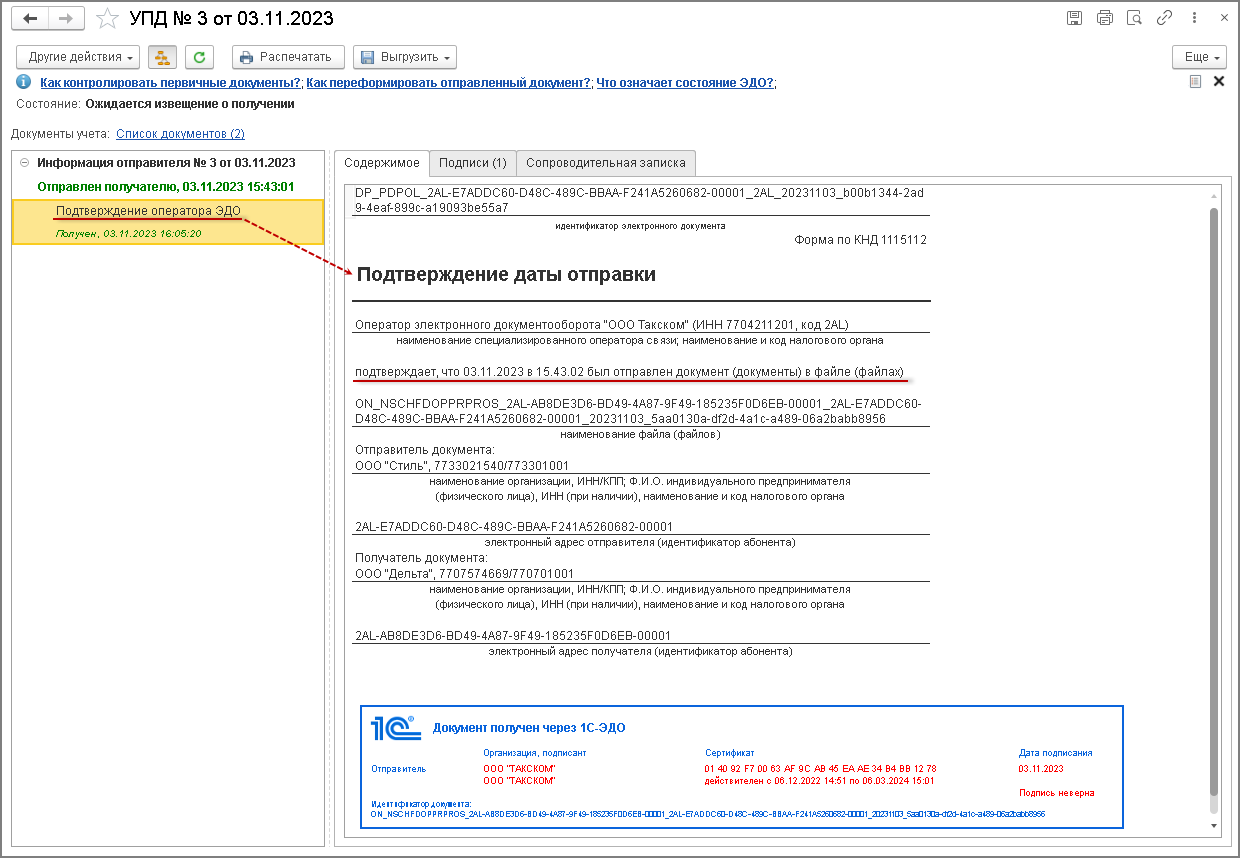Click the document vertical scrollbar thumb
1240x858 pixels.
[1214, 500]
